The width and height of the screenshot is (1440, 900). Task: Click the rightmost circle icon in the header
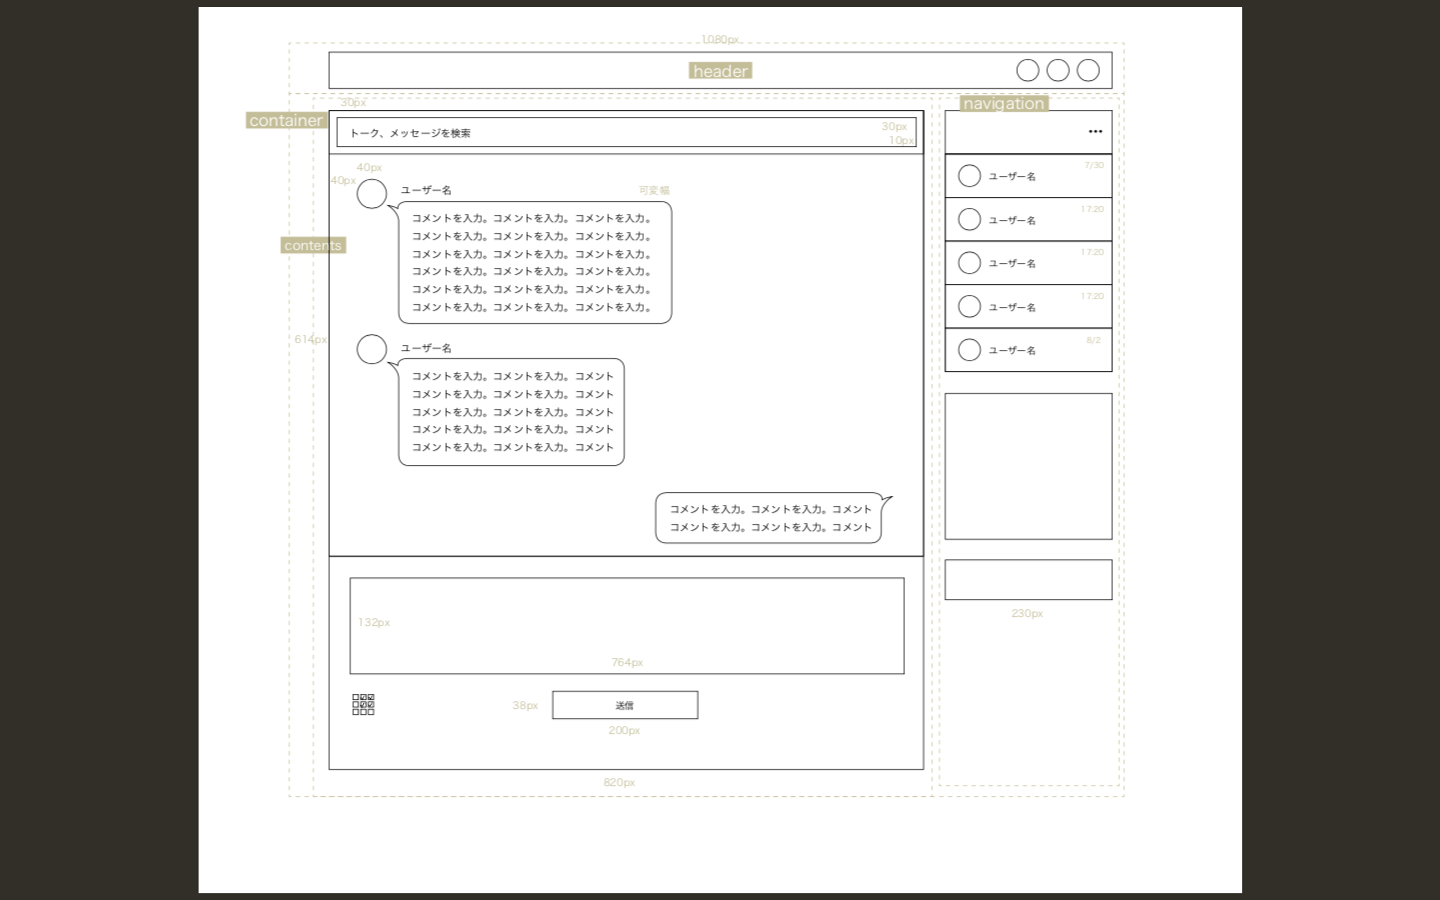[1088, 70]
